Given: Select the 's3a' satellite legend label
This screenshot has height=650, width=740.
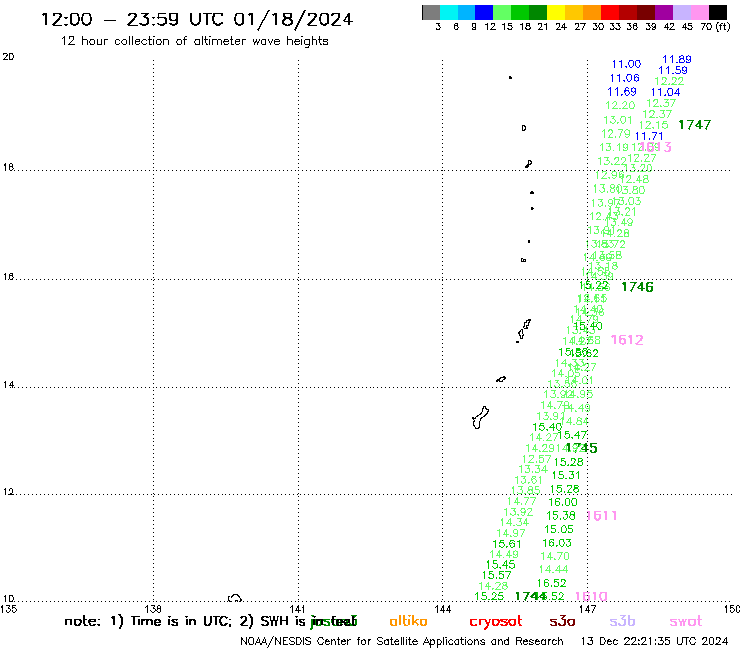Looking at the screenshot, I should (x=562, y=622).
